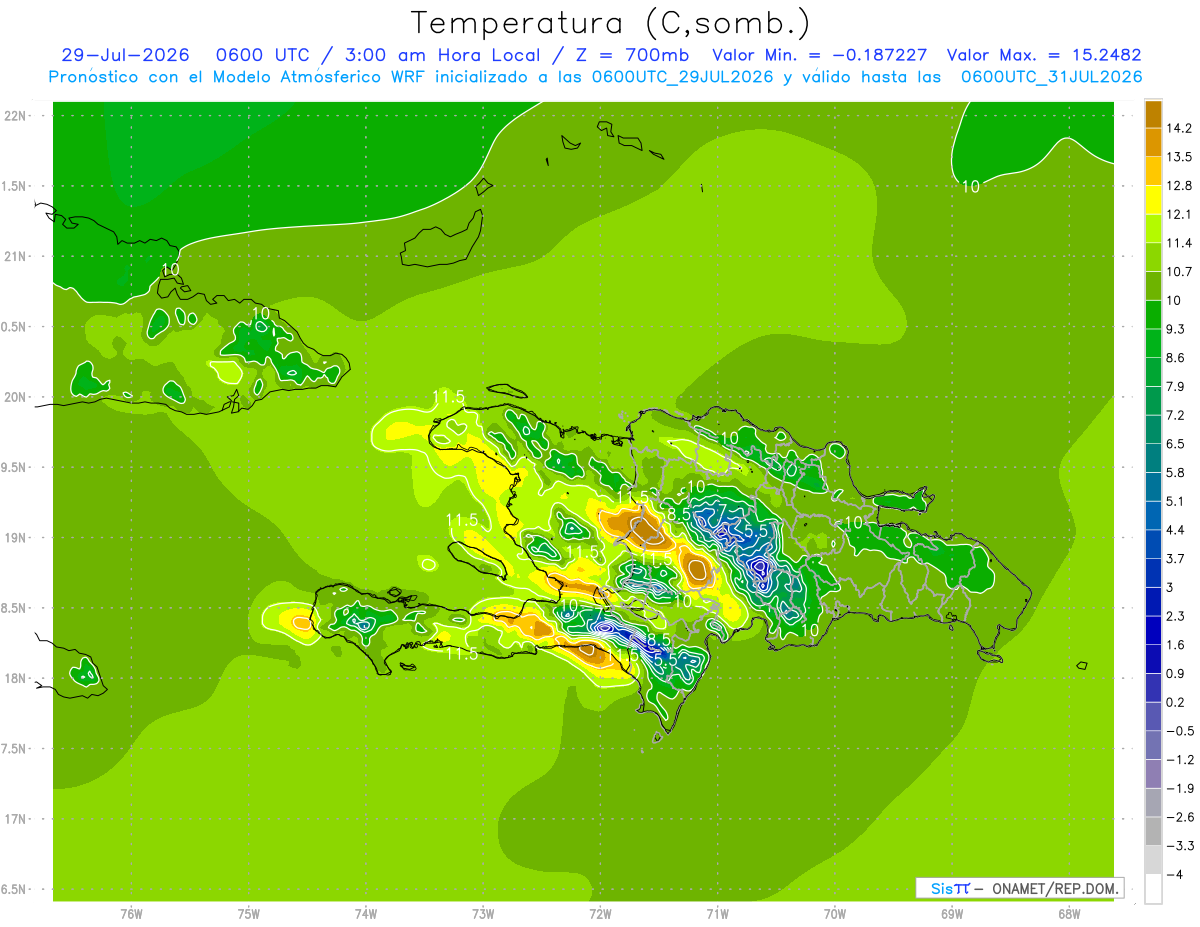This screenshot has width=1200, height=927.
Task: Click the colorbar value '12.8'
Action: [x=1179, y=186]
